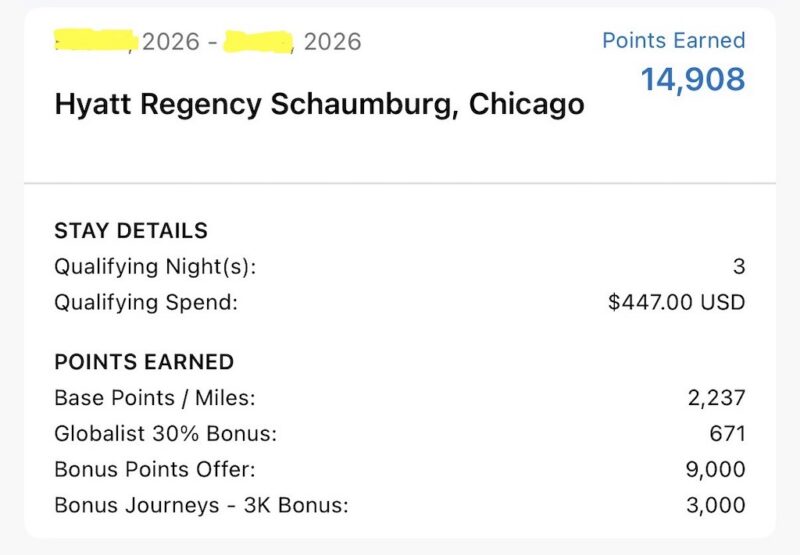This screenshot has width=800, height=555.
Task: Select the 3,000 Bonus Journeys value
Action: point(716,505)
